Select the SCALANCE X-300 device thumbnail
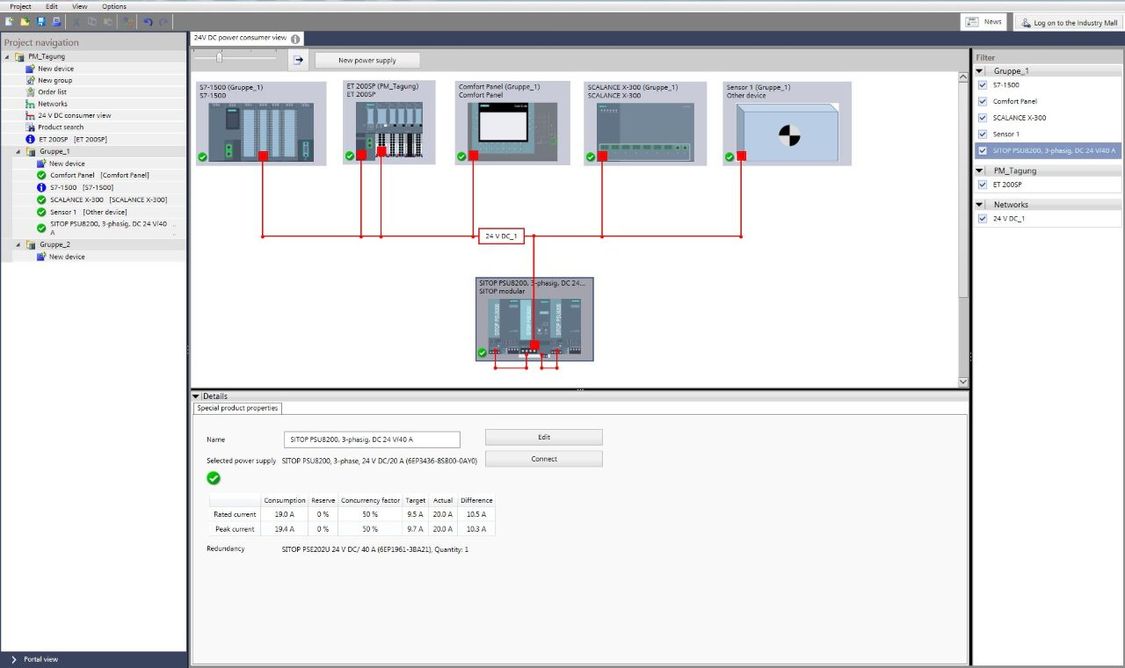The image size is (1125, 668). tap(645, 123)
